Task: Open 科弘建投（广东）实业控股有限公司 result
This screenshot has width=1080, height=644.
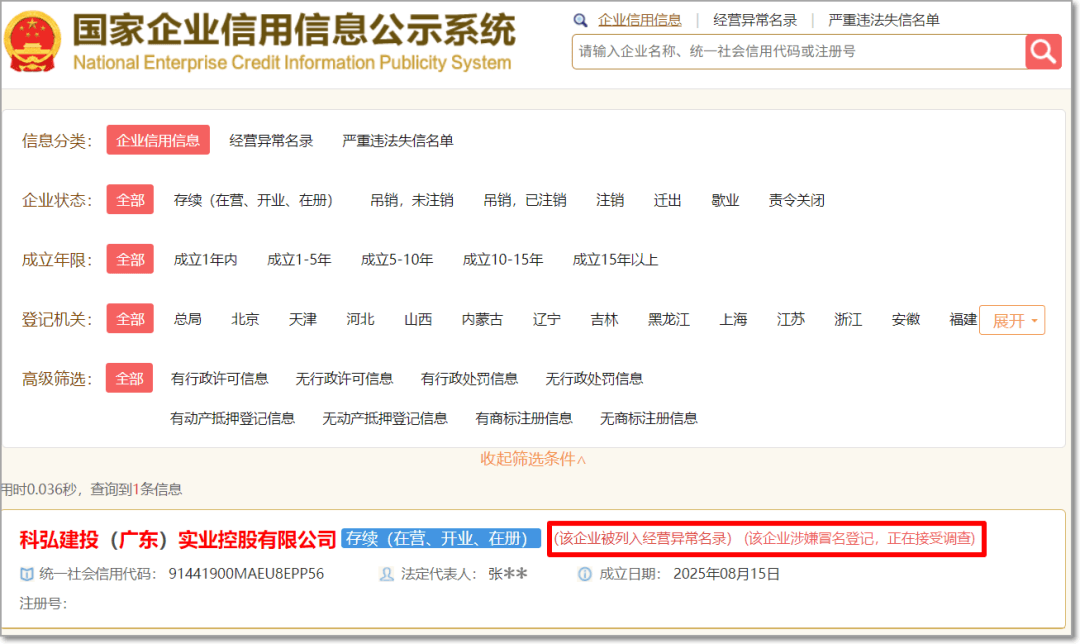Action: [x=178, y=539]
